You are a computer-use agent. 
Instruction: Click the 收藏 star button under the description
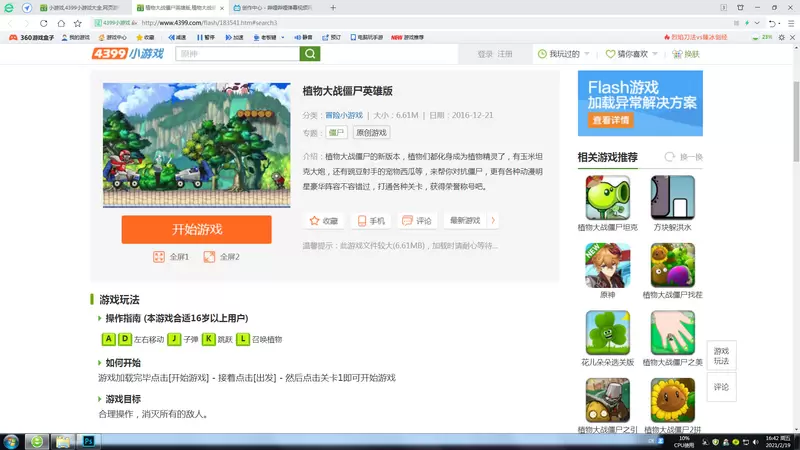324,220
